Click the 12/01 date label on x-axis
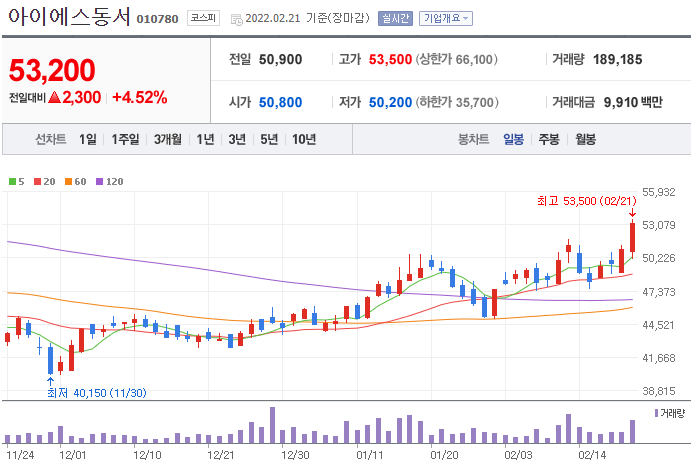 (x=73, y=455)
